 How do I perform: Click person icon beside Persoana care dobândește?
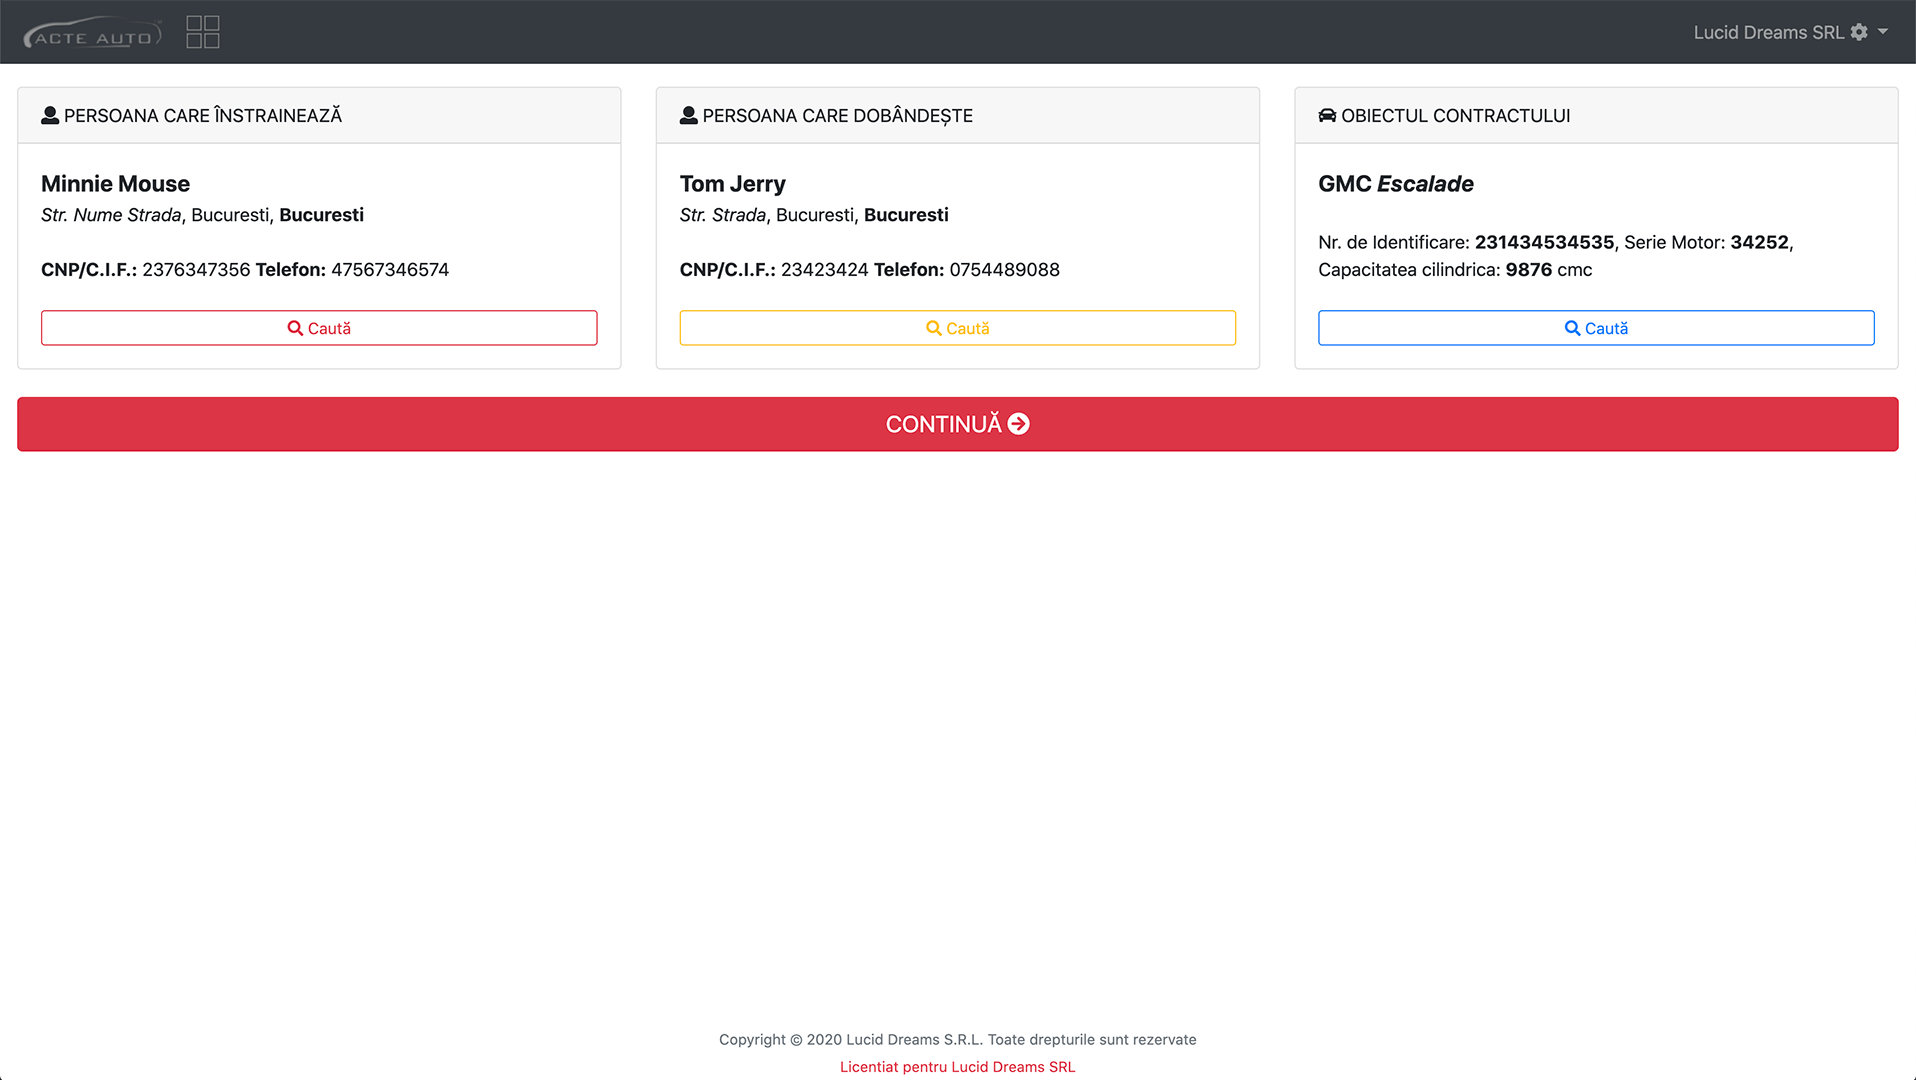tap(688, 115)
